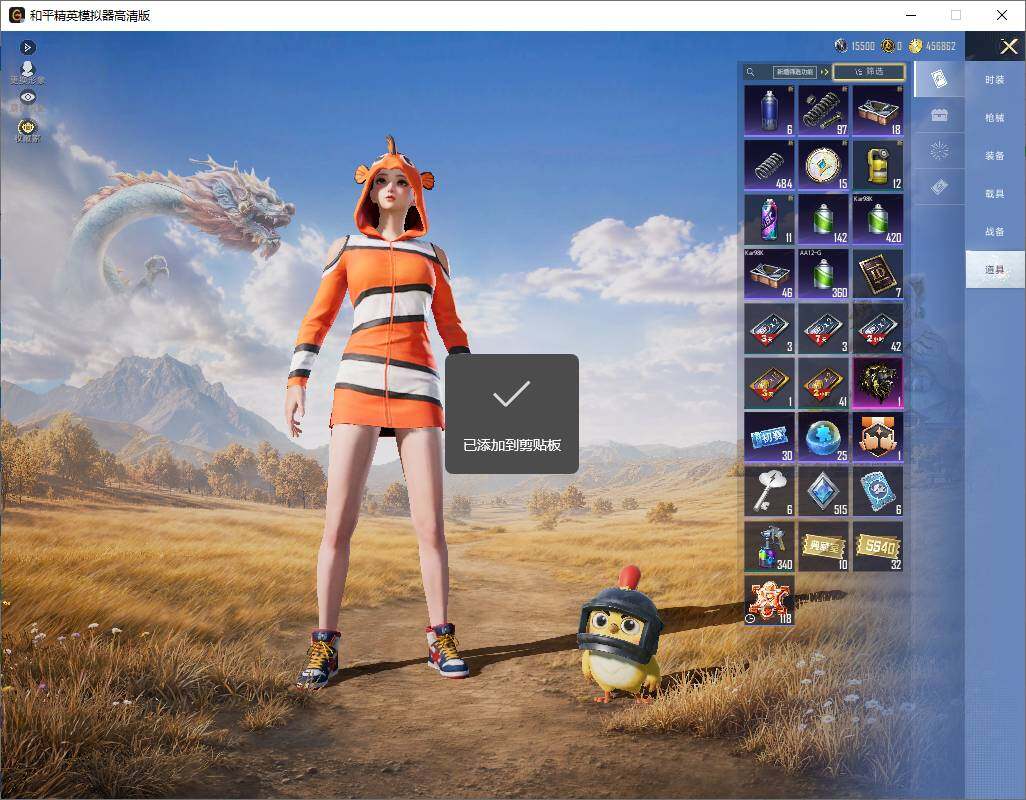The image size is (1026, 800).
Task: Select the gold SS40 ticket counted 32
Action: (878, 546)
